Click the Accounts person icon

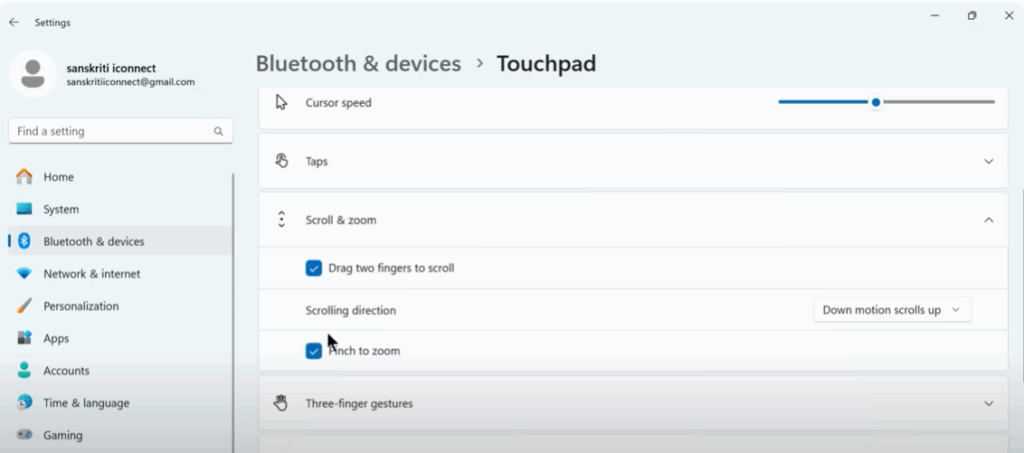pos(25,371)
